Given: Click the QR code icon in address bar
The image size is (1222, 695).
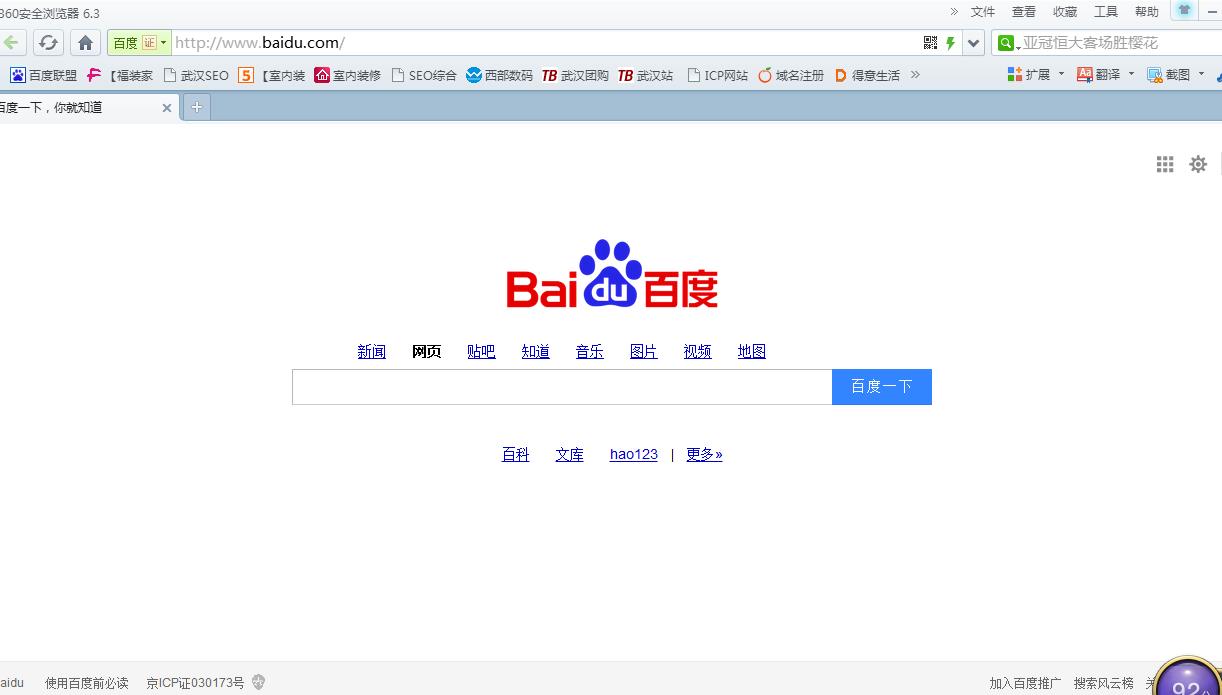Looking at the screenshot, I should point(930,43).
